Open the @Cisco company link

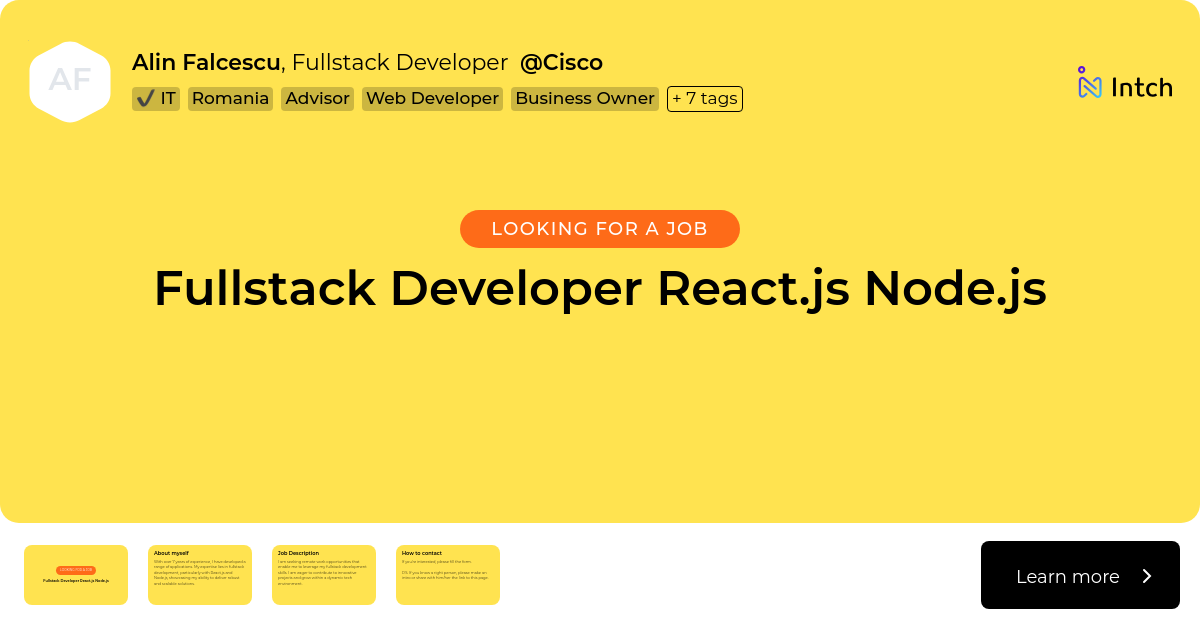point(561,62)
